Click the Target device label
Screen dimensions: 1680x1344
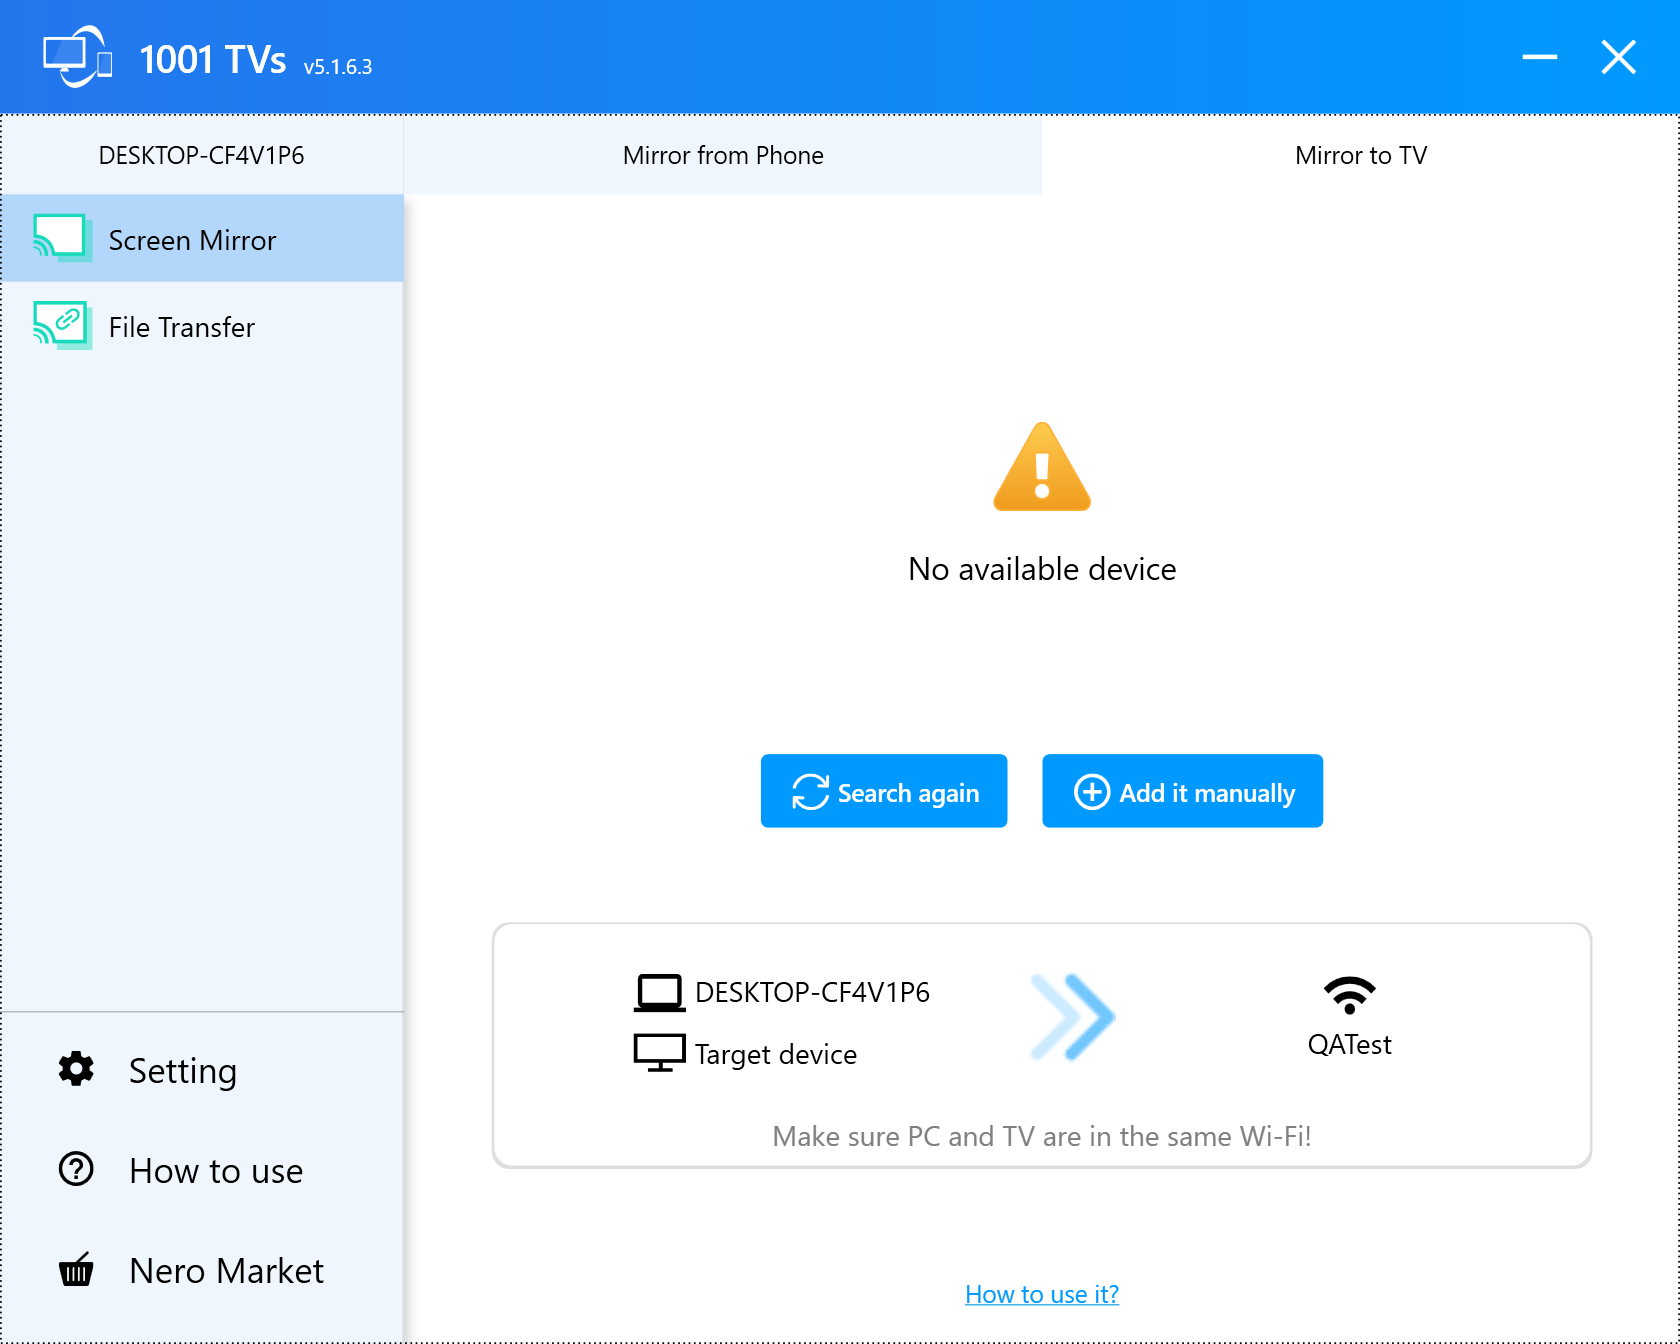click(x=776, y=1054)
